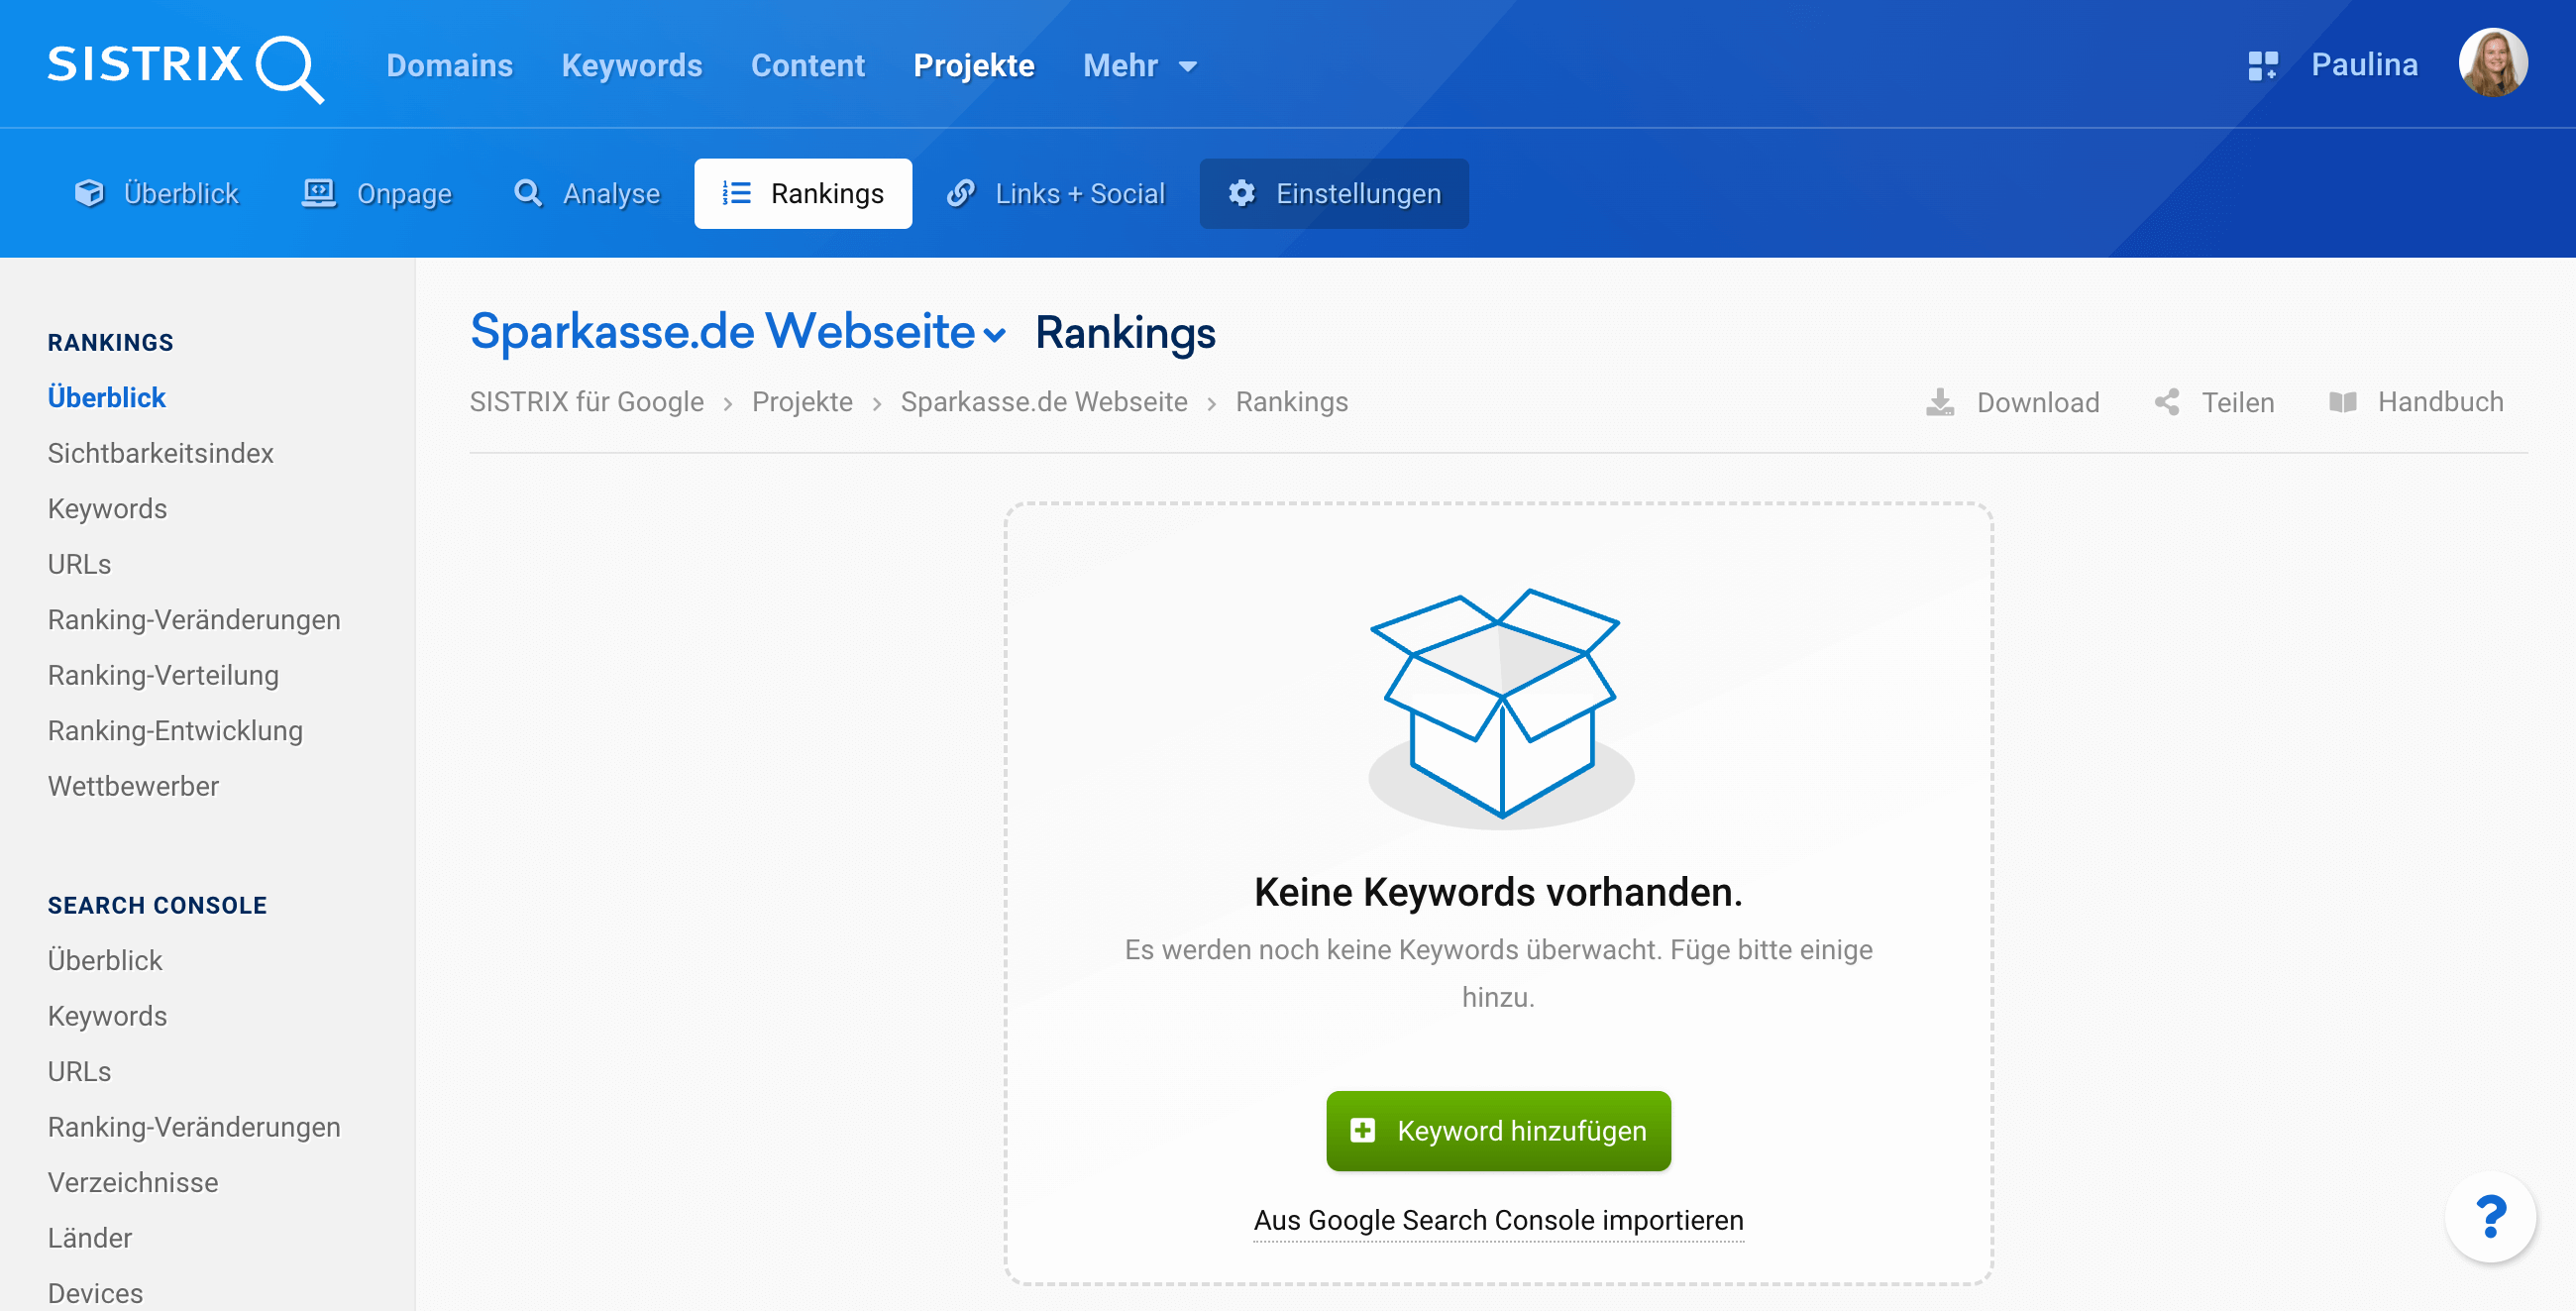Click the Download icon
The image size is (2576, 1311).
(x=1939, y=402)
